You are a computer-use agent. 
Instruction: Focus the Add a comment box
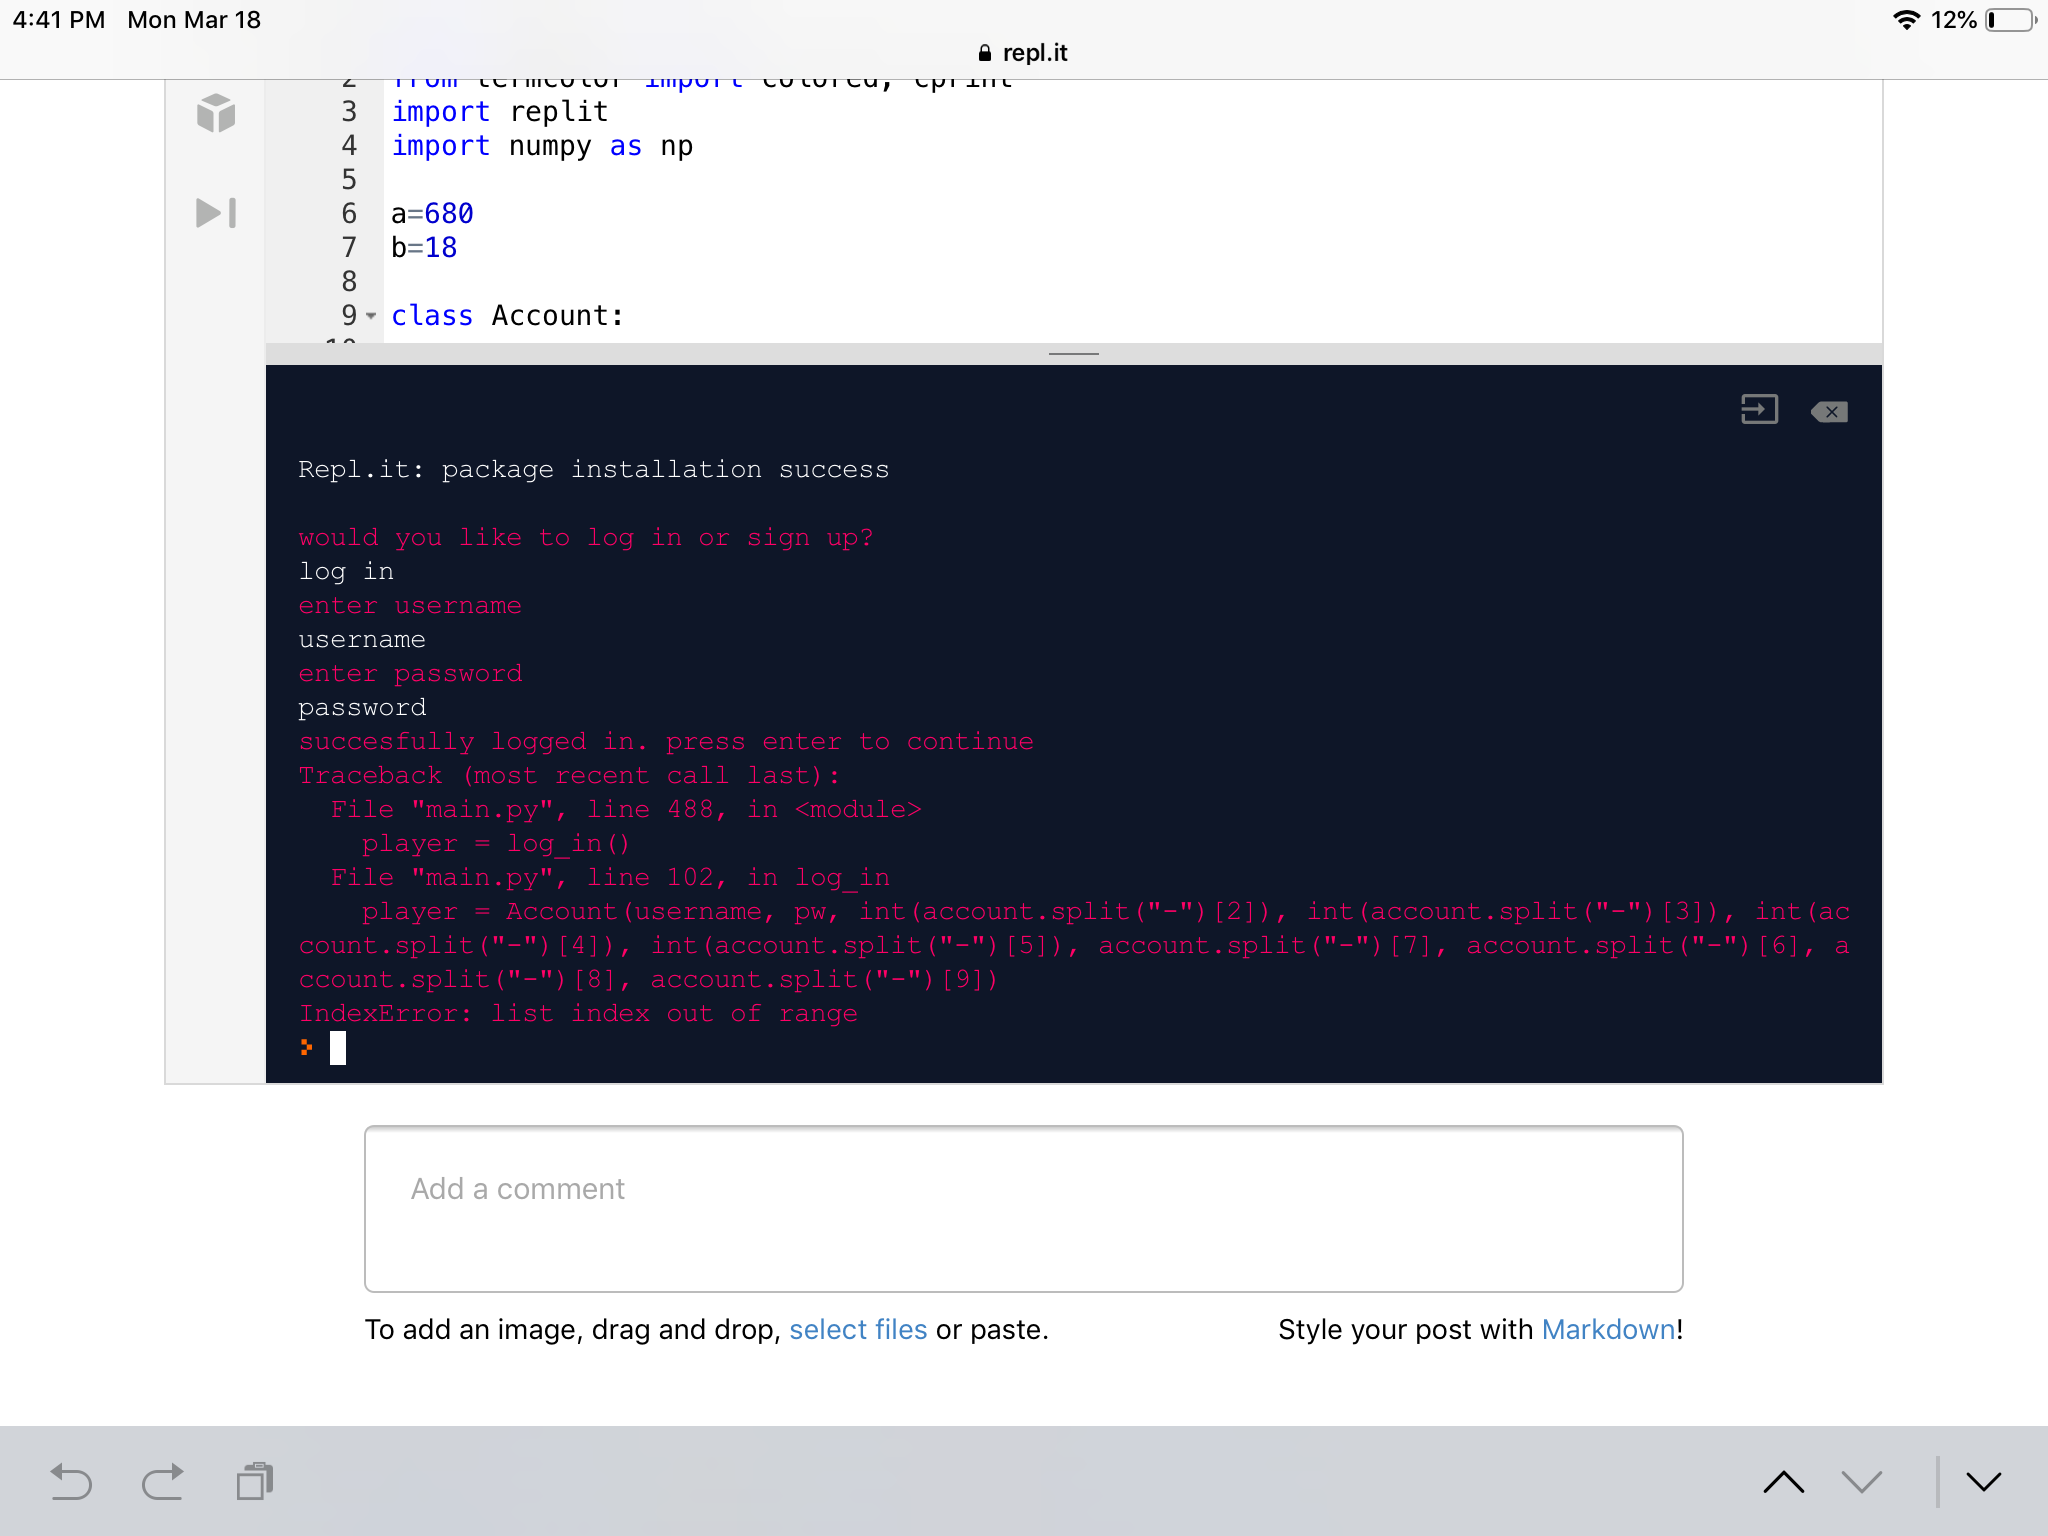point(1024,1208)
